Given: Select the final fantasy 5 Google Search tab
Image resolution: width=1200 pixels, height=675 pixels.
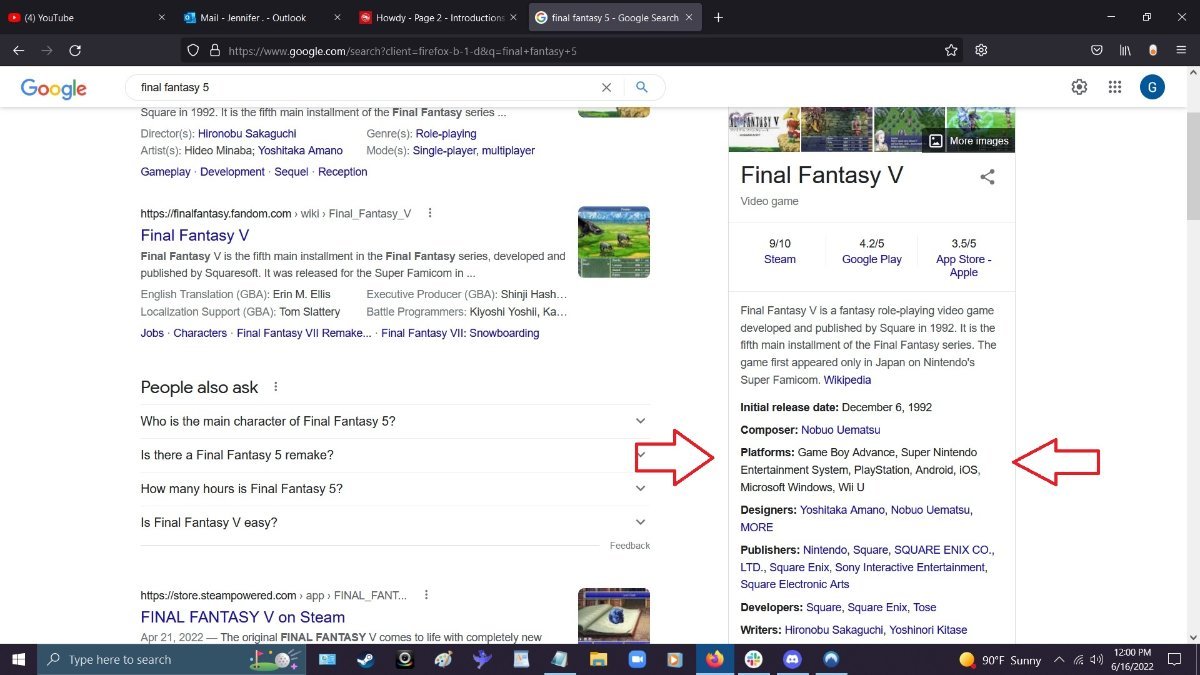Looking at the screenshot, I should 613,17.
